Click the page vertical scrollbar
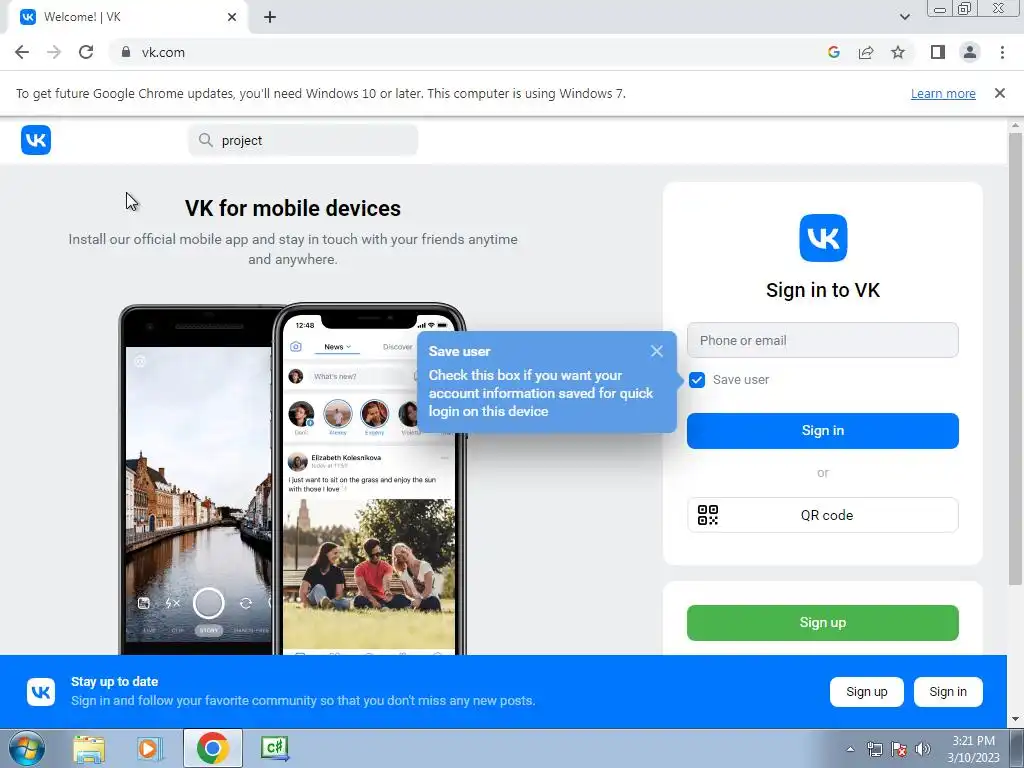 pos(1015,358)
